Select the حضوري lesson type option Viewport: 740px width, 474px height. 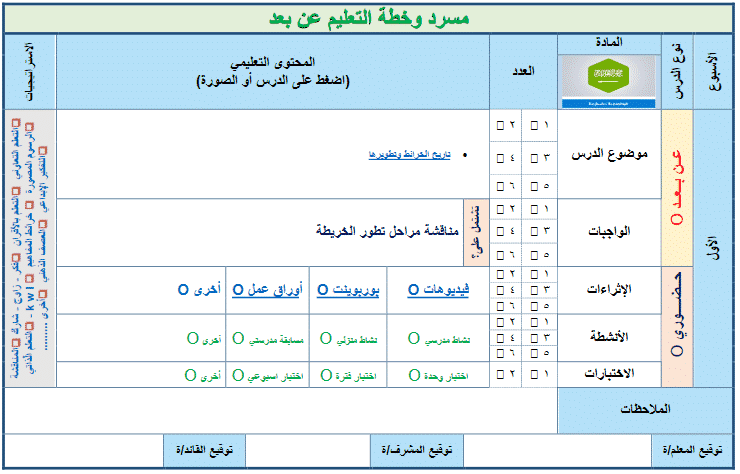pyautogui.click(x=677, y=351)
